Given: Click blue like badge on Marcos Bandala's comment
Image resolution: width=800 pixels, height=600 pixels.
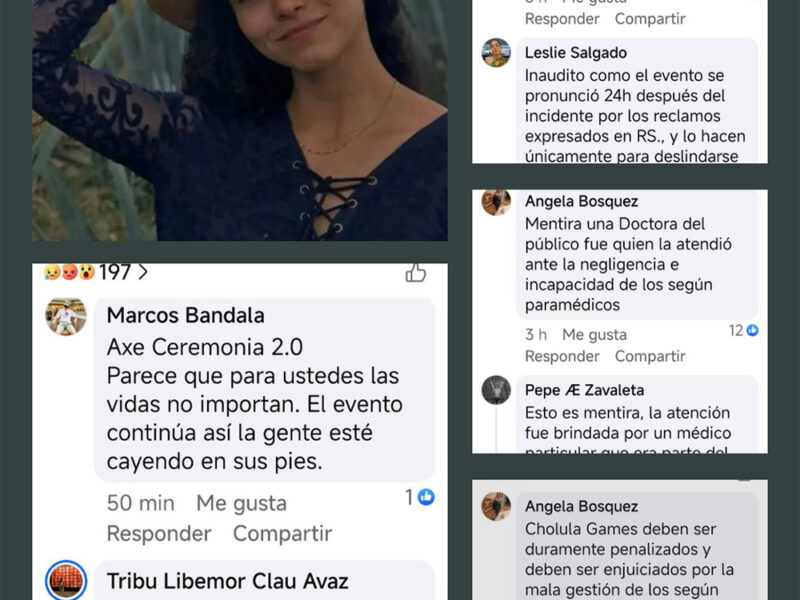Looking at the screenshot, I should point(426,496).
